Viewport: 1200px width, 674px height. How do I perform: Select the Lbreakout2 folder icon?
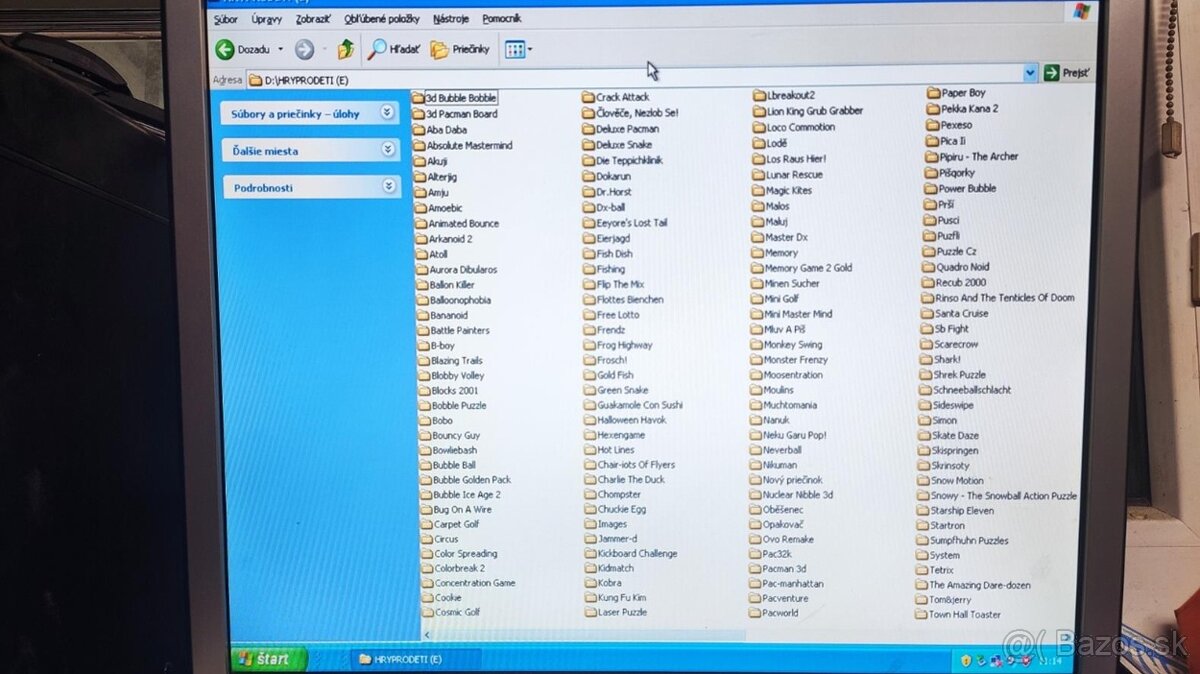(x=759, y=95)
